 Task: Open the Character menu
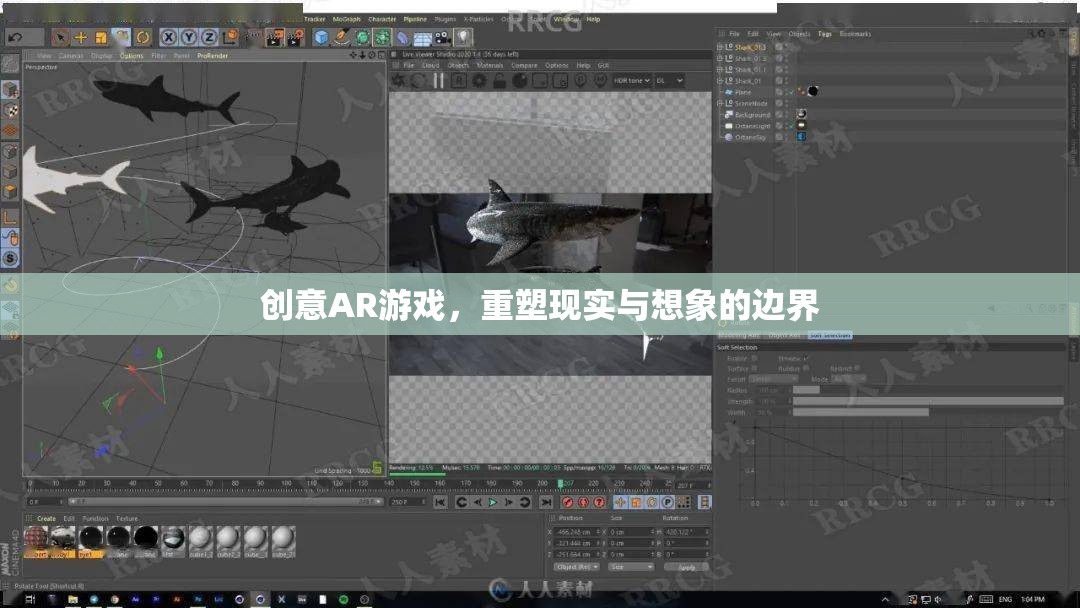coord(382,19)
